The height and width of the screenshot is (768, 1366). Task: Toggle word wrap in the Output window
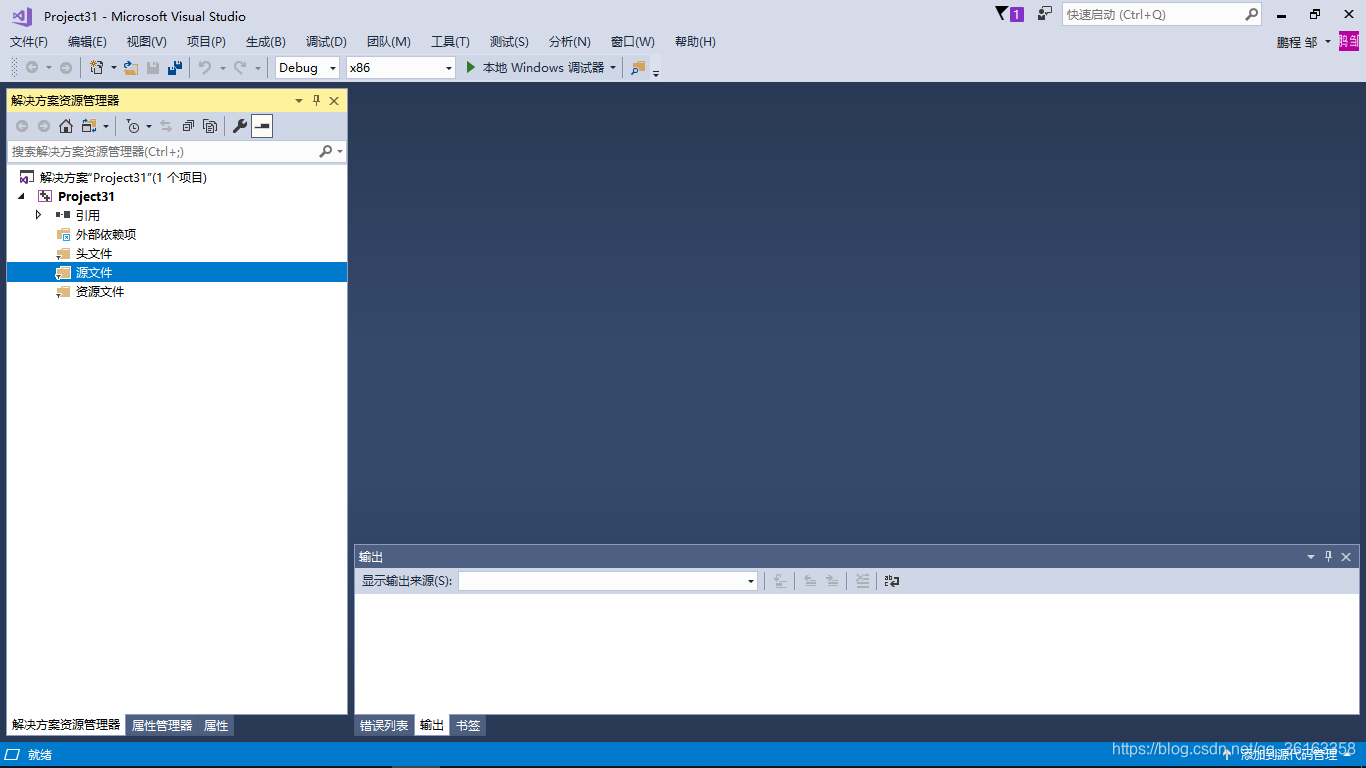890,580
